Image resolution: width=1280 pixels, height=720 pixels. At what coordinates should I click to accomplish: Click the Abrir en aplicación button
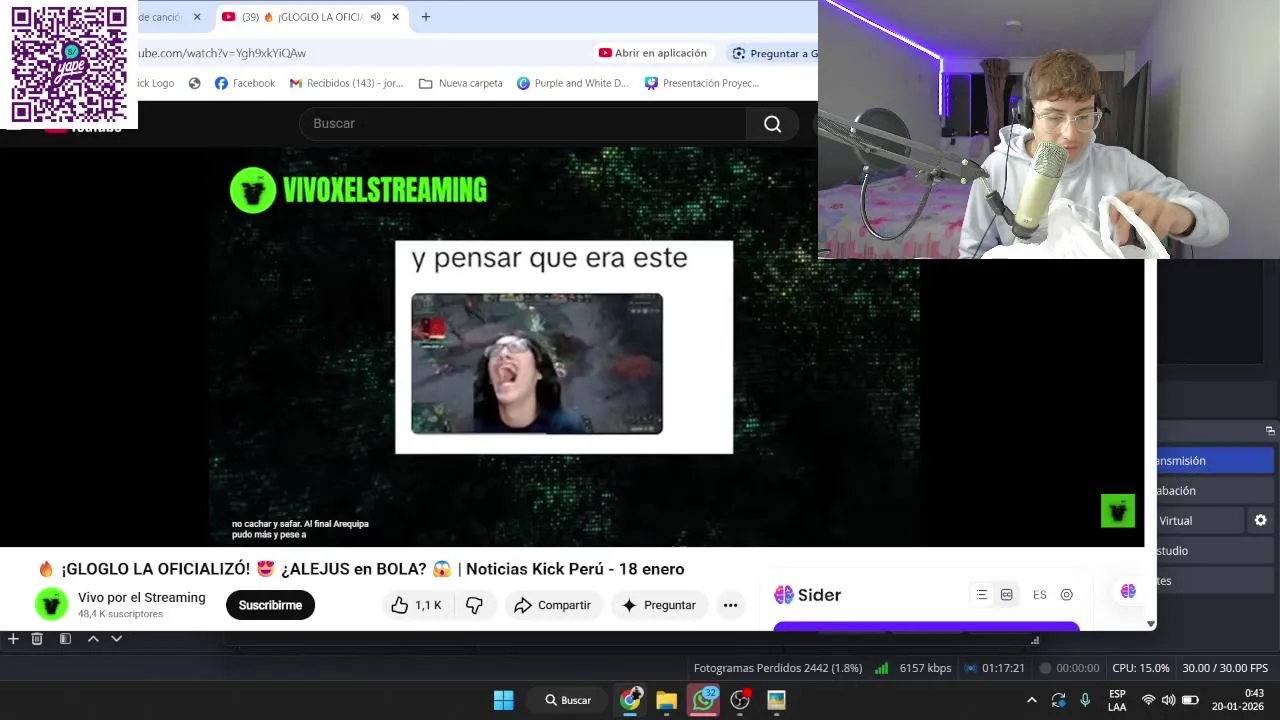[x=653, y=53]
